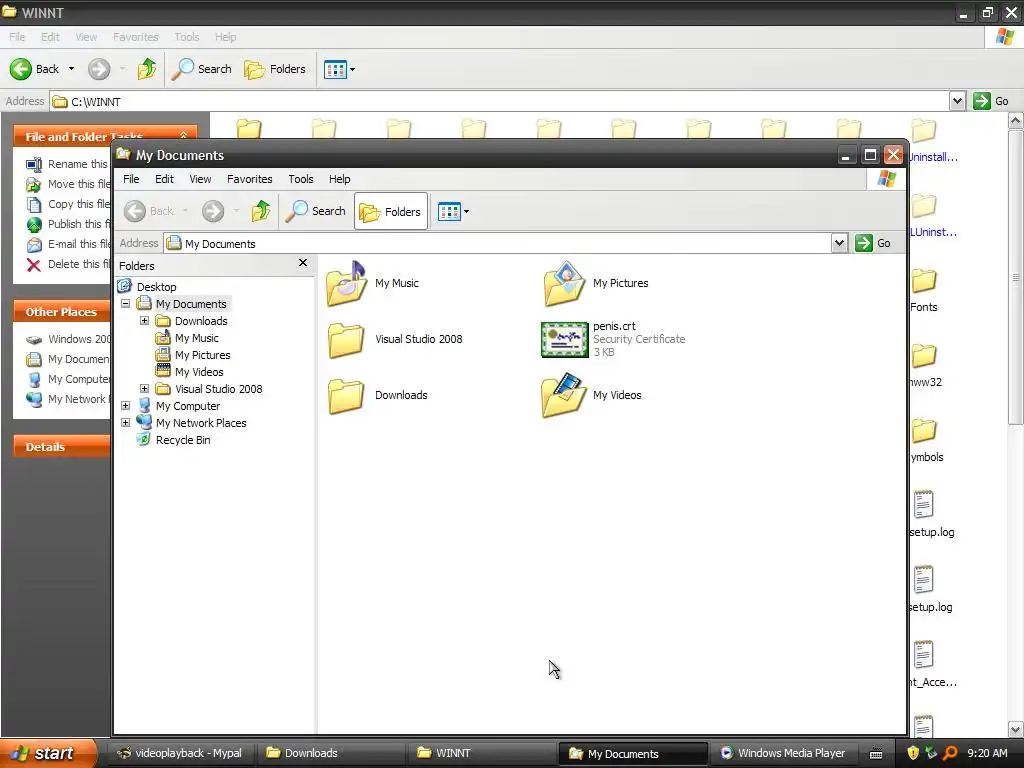1024x768 pixels.
Task: Open the address dropdown in My Documents window
Action: coord(839,244)
